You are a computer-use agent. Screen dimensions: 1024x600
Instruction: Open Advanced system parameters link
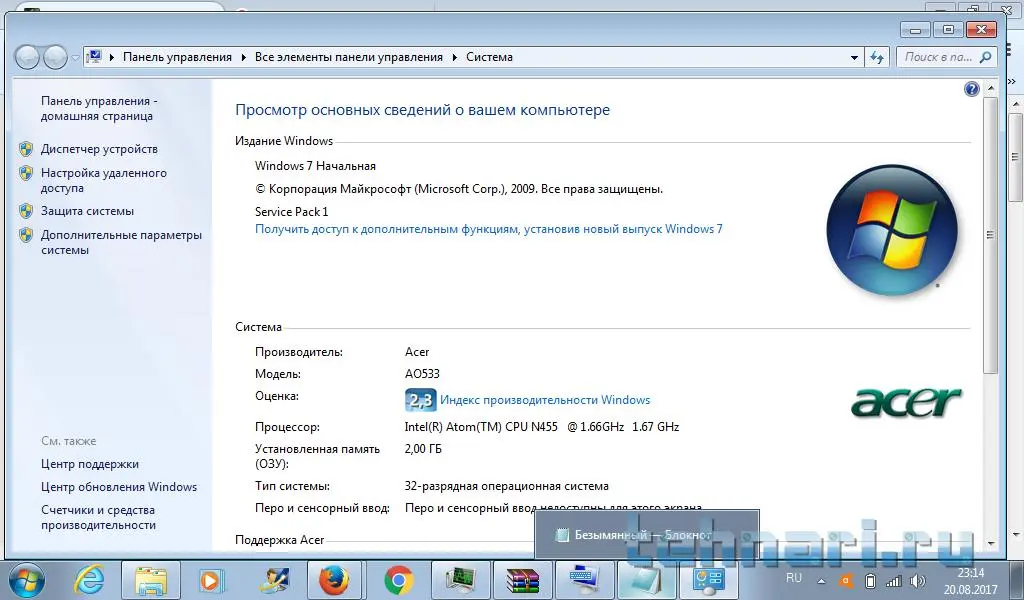point(121,242)
